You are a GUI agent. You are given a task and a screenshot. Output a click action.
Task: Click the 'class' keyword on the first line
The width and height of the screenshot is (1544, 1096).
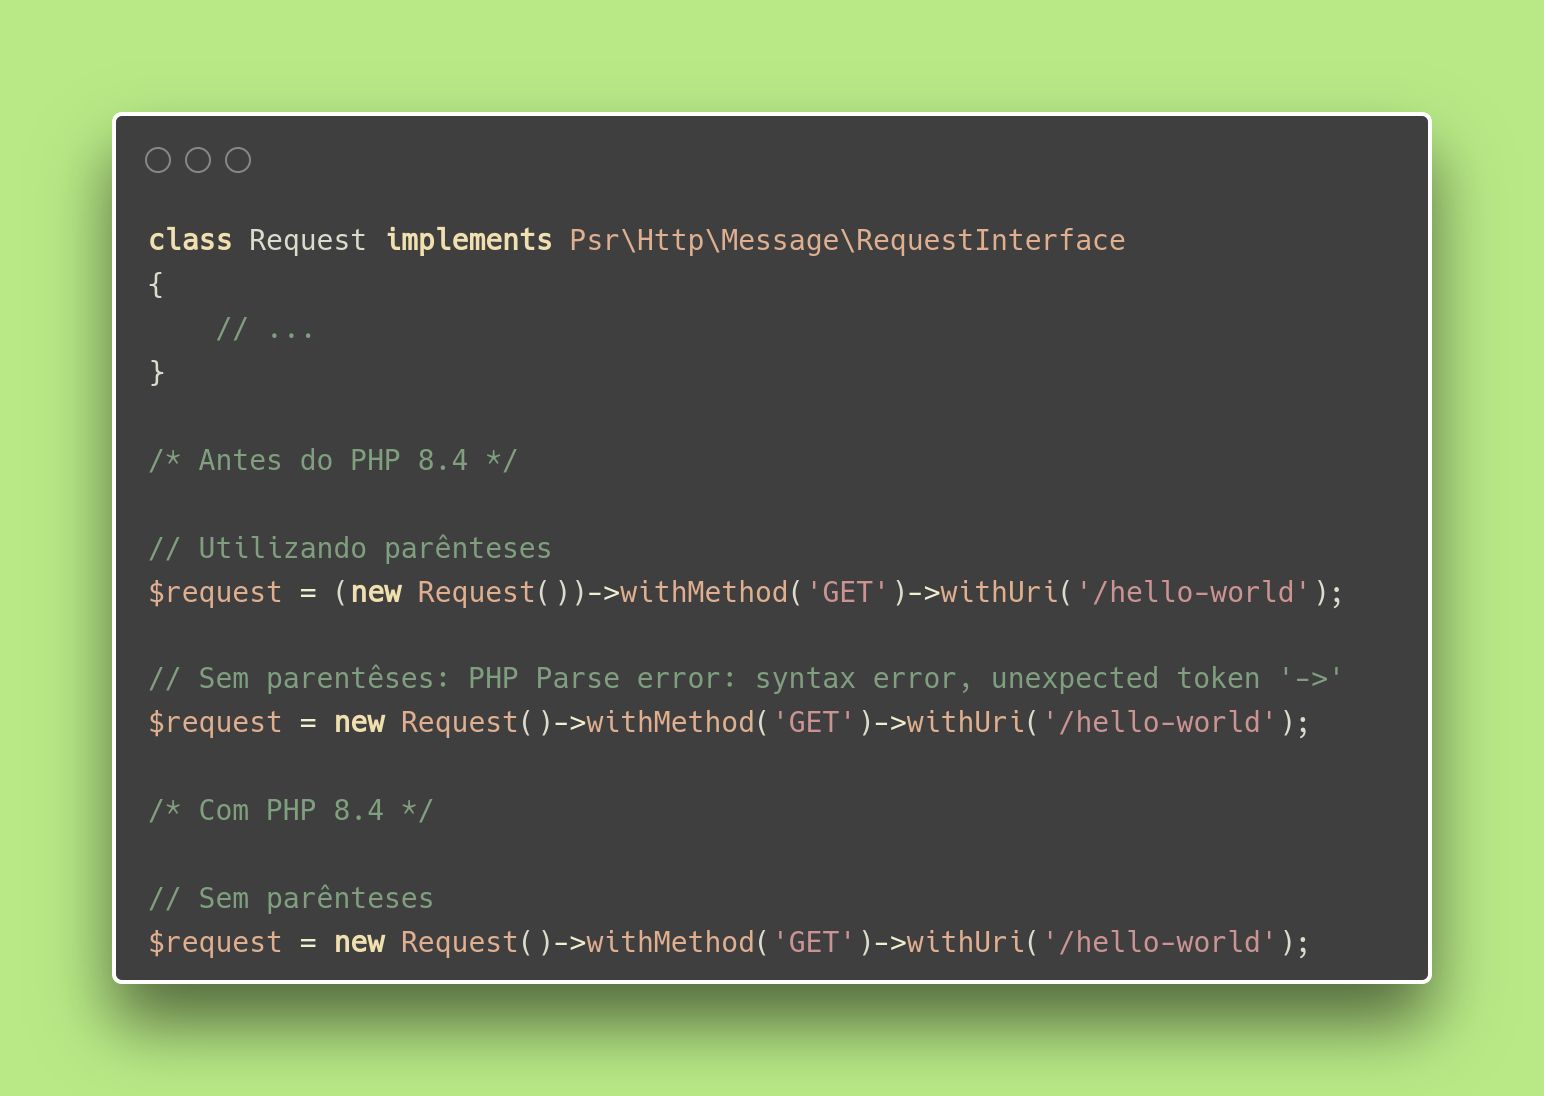point(190,240)
